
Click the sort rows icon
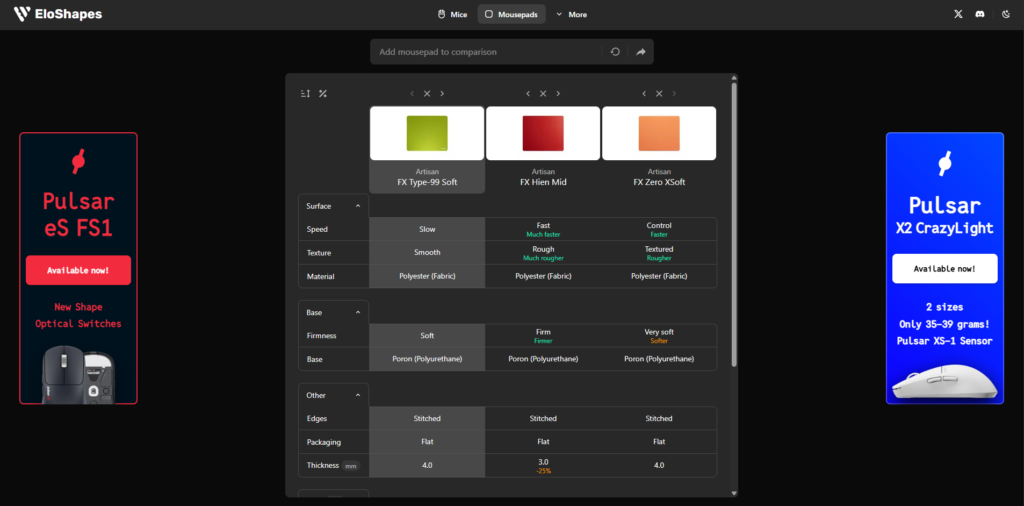(306, 94)
